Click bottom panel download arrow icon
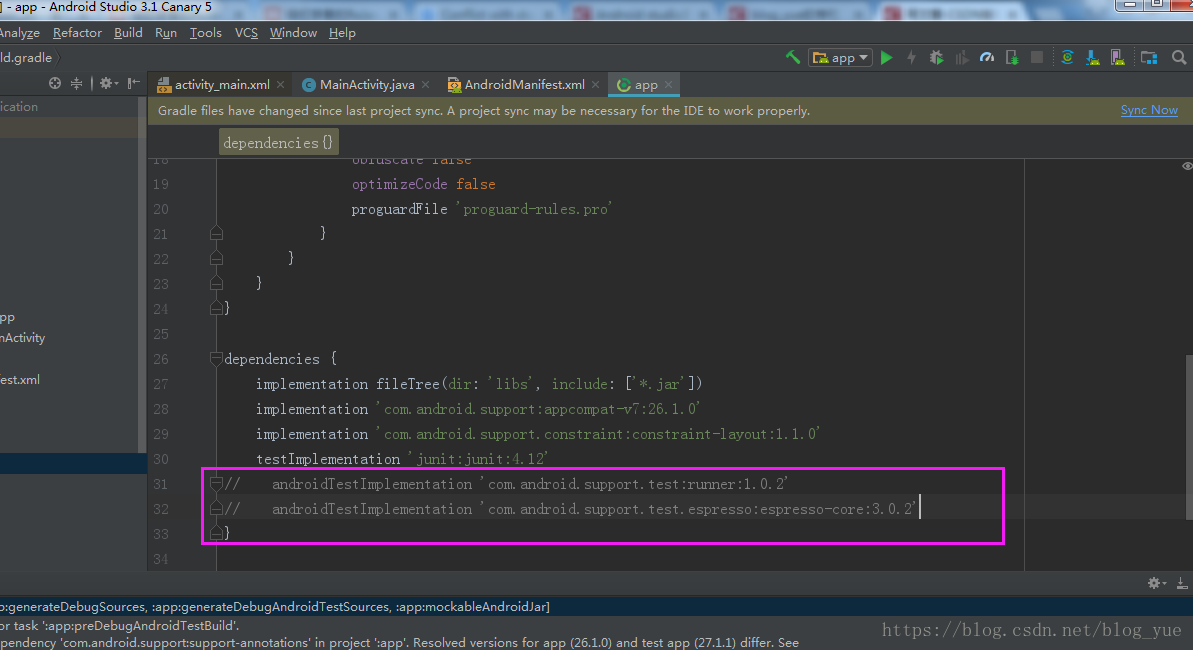This screenshot has width=1193, height=650. coord(1182,583)
